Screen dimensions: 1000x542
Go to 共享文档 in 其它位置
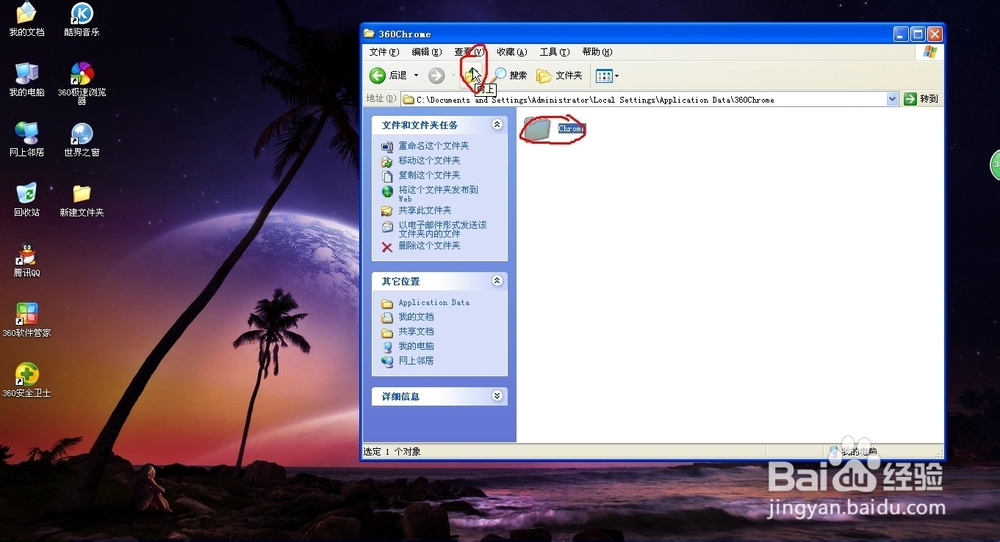[416, 332]
